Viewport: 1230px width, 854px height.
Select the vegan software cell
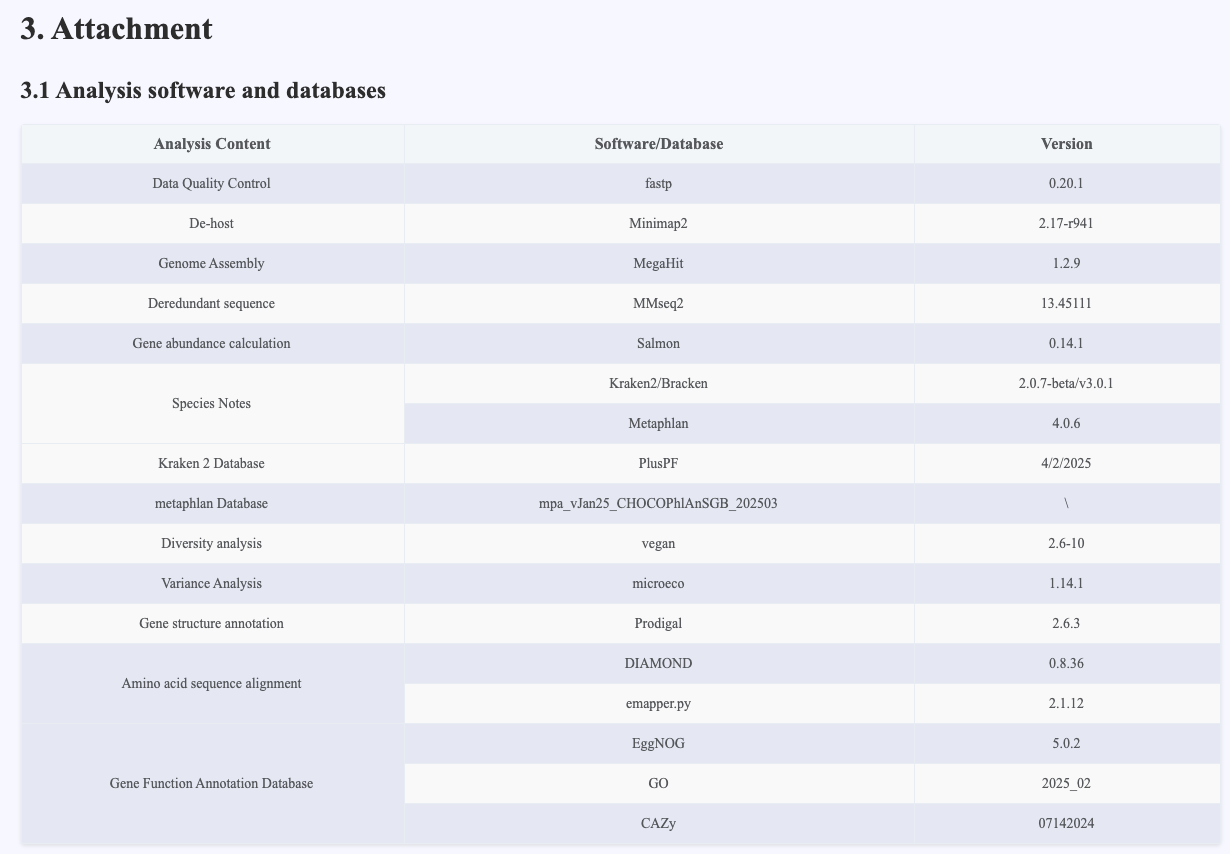click(658, 544)
